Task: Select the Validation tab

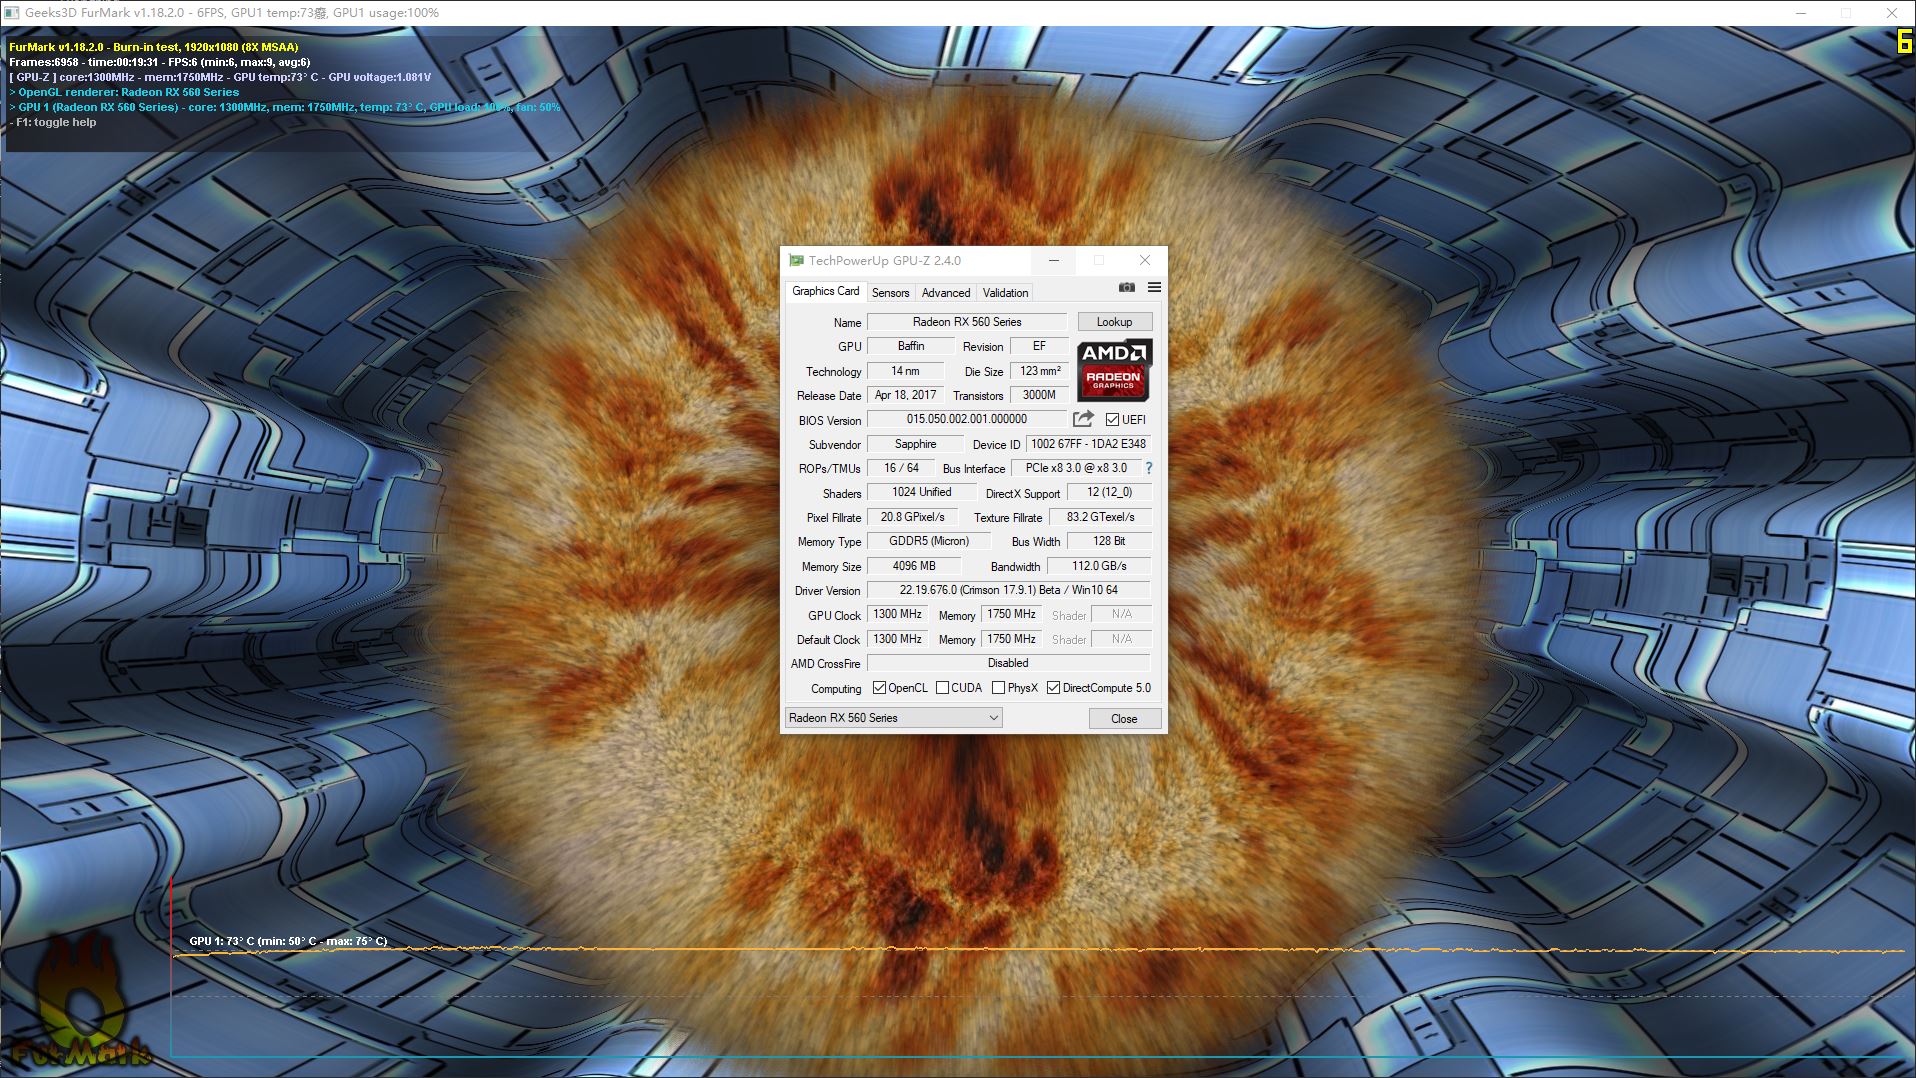Action: [x=1005, y=293]
